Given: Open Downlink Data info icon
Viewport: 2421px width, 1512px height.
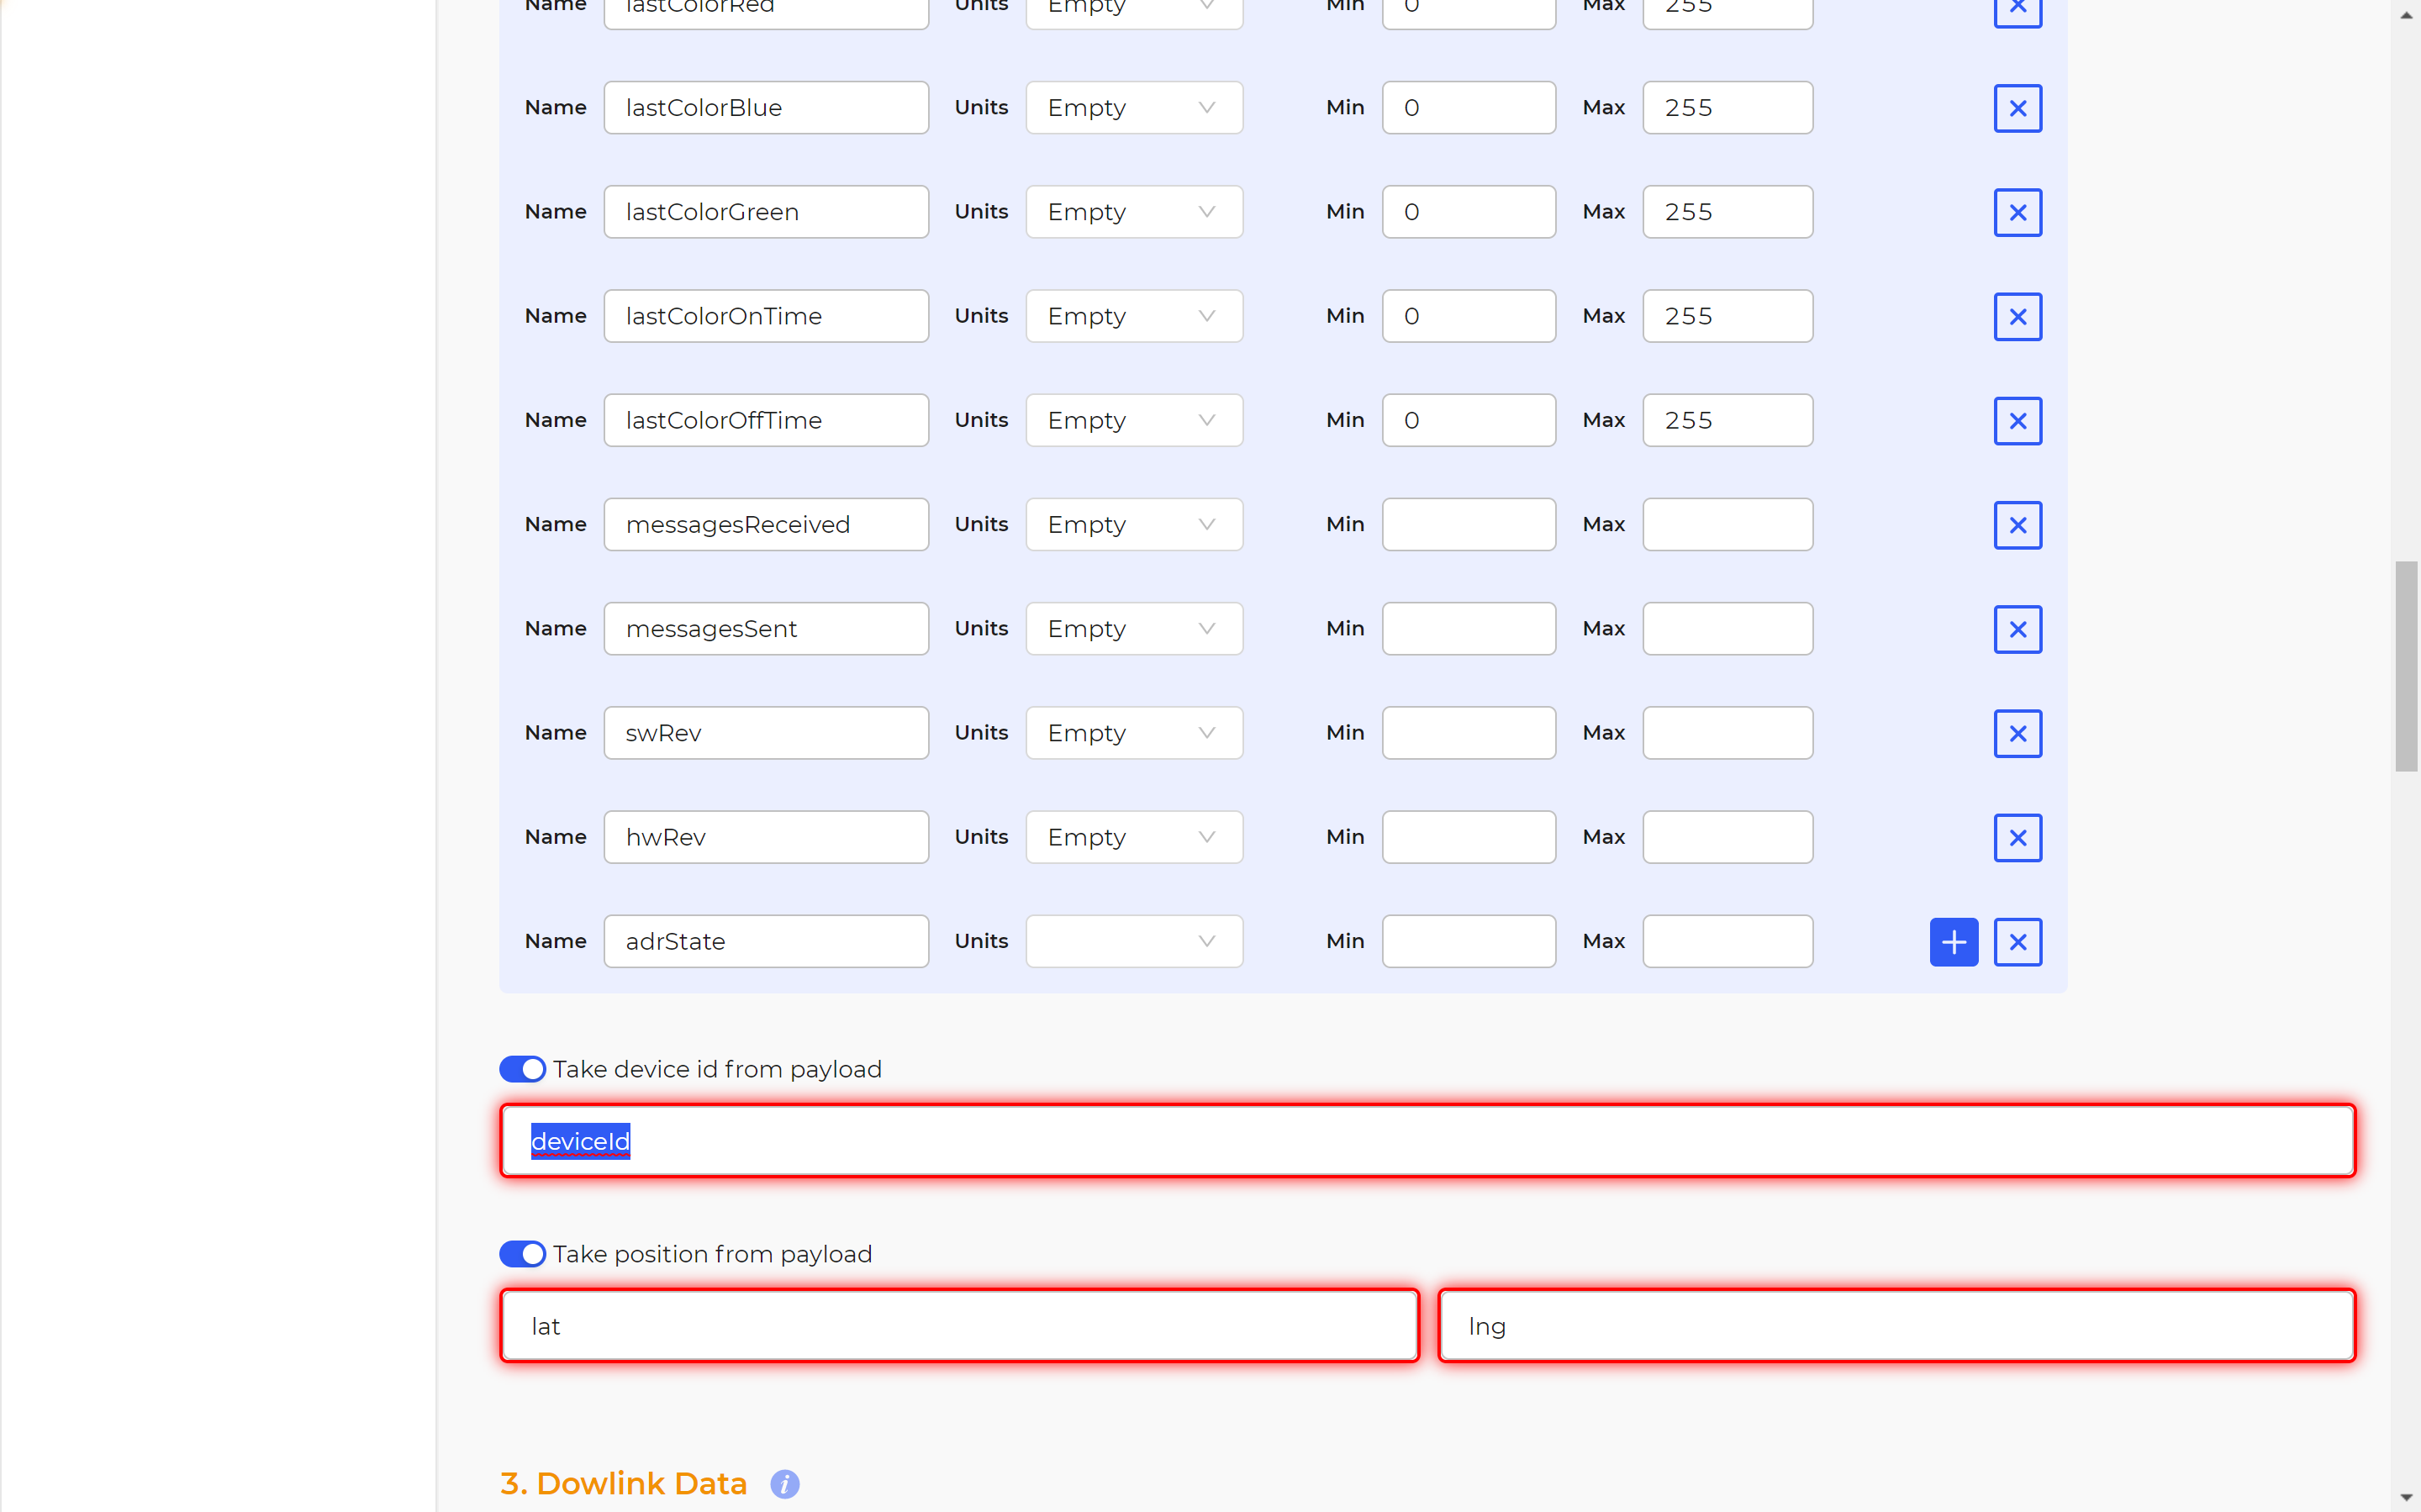Looking at the screenshot, I should pos(784,1484).
